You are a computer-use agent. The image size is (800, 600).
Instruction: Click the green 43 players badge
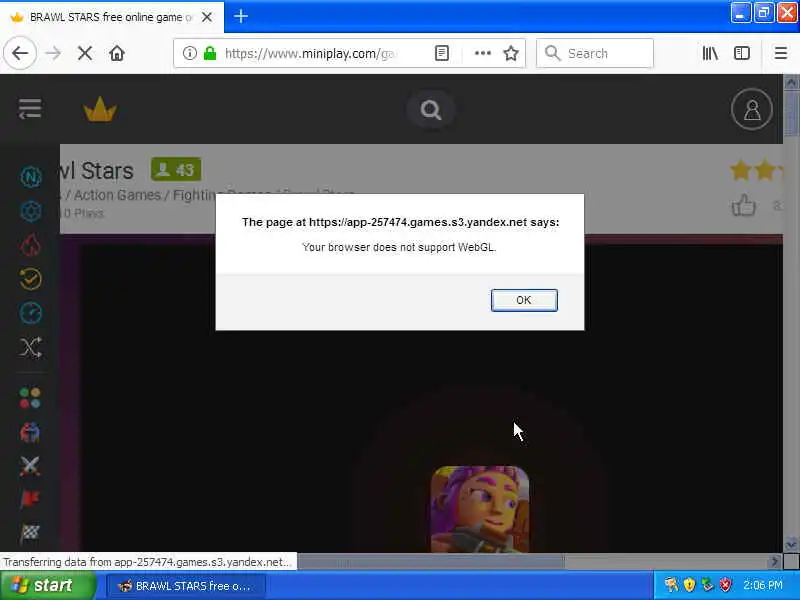[176, 169]
